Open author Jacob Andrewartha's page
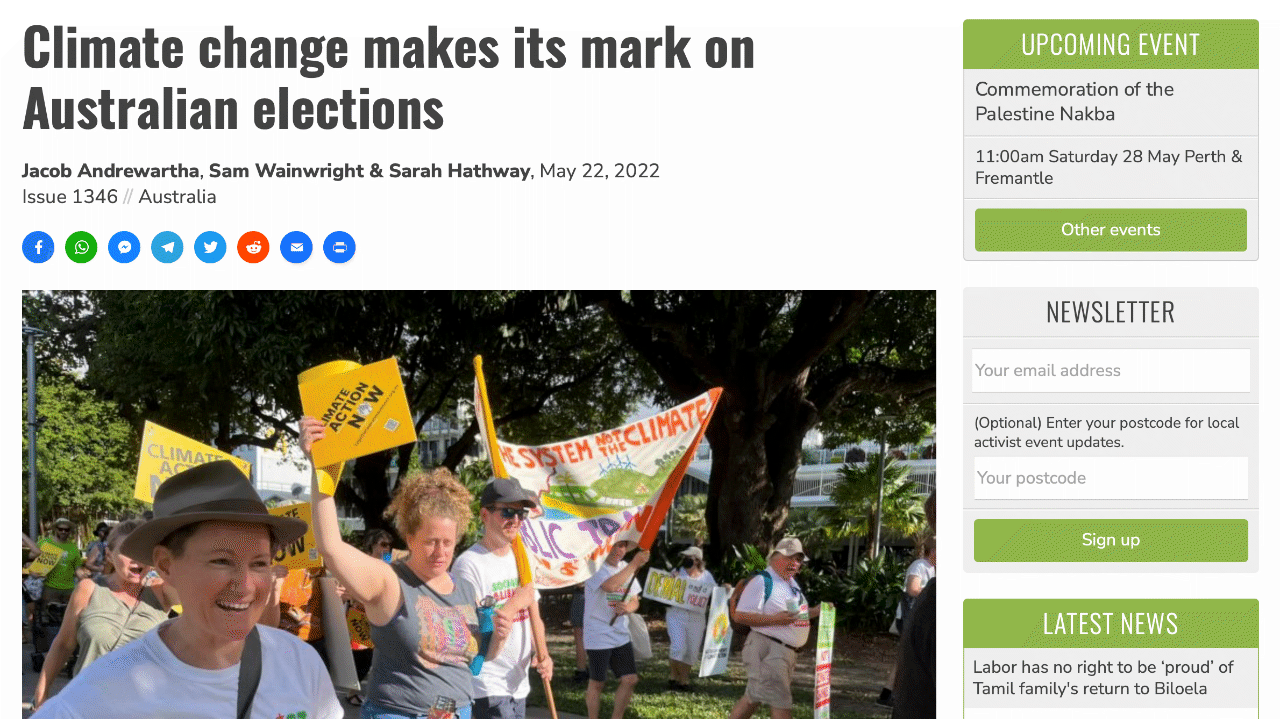Screen dimensions: 1280x719 coord(111,171)
